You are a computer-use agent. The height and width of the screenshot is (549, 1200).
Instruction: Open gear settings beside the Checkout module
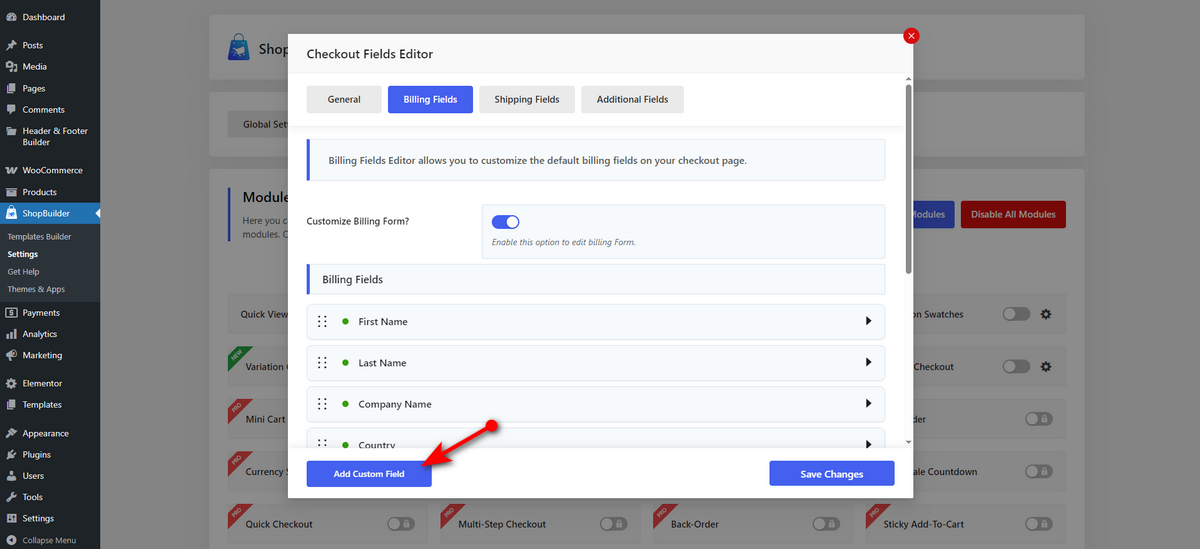[1046, 367]
